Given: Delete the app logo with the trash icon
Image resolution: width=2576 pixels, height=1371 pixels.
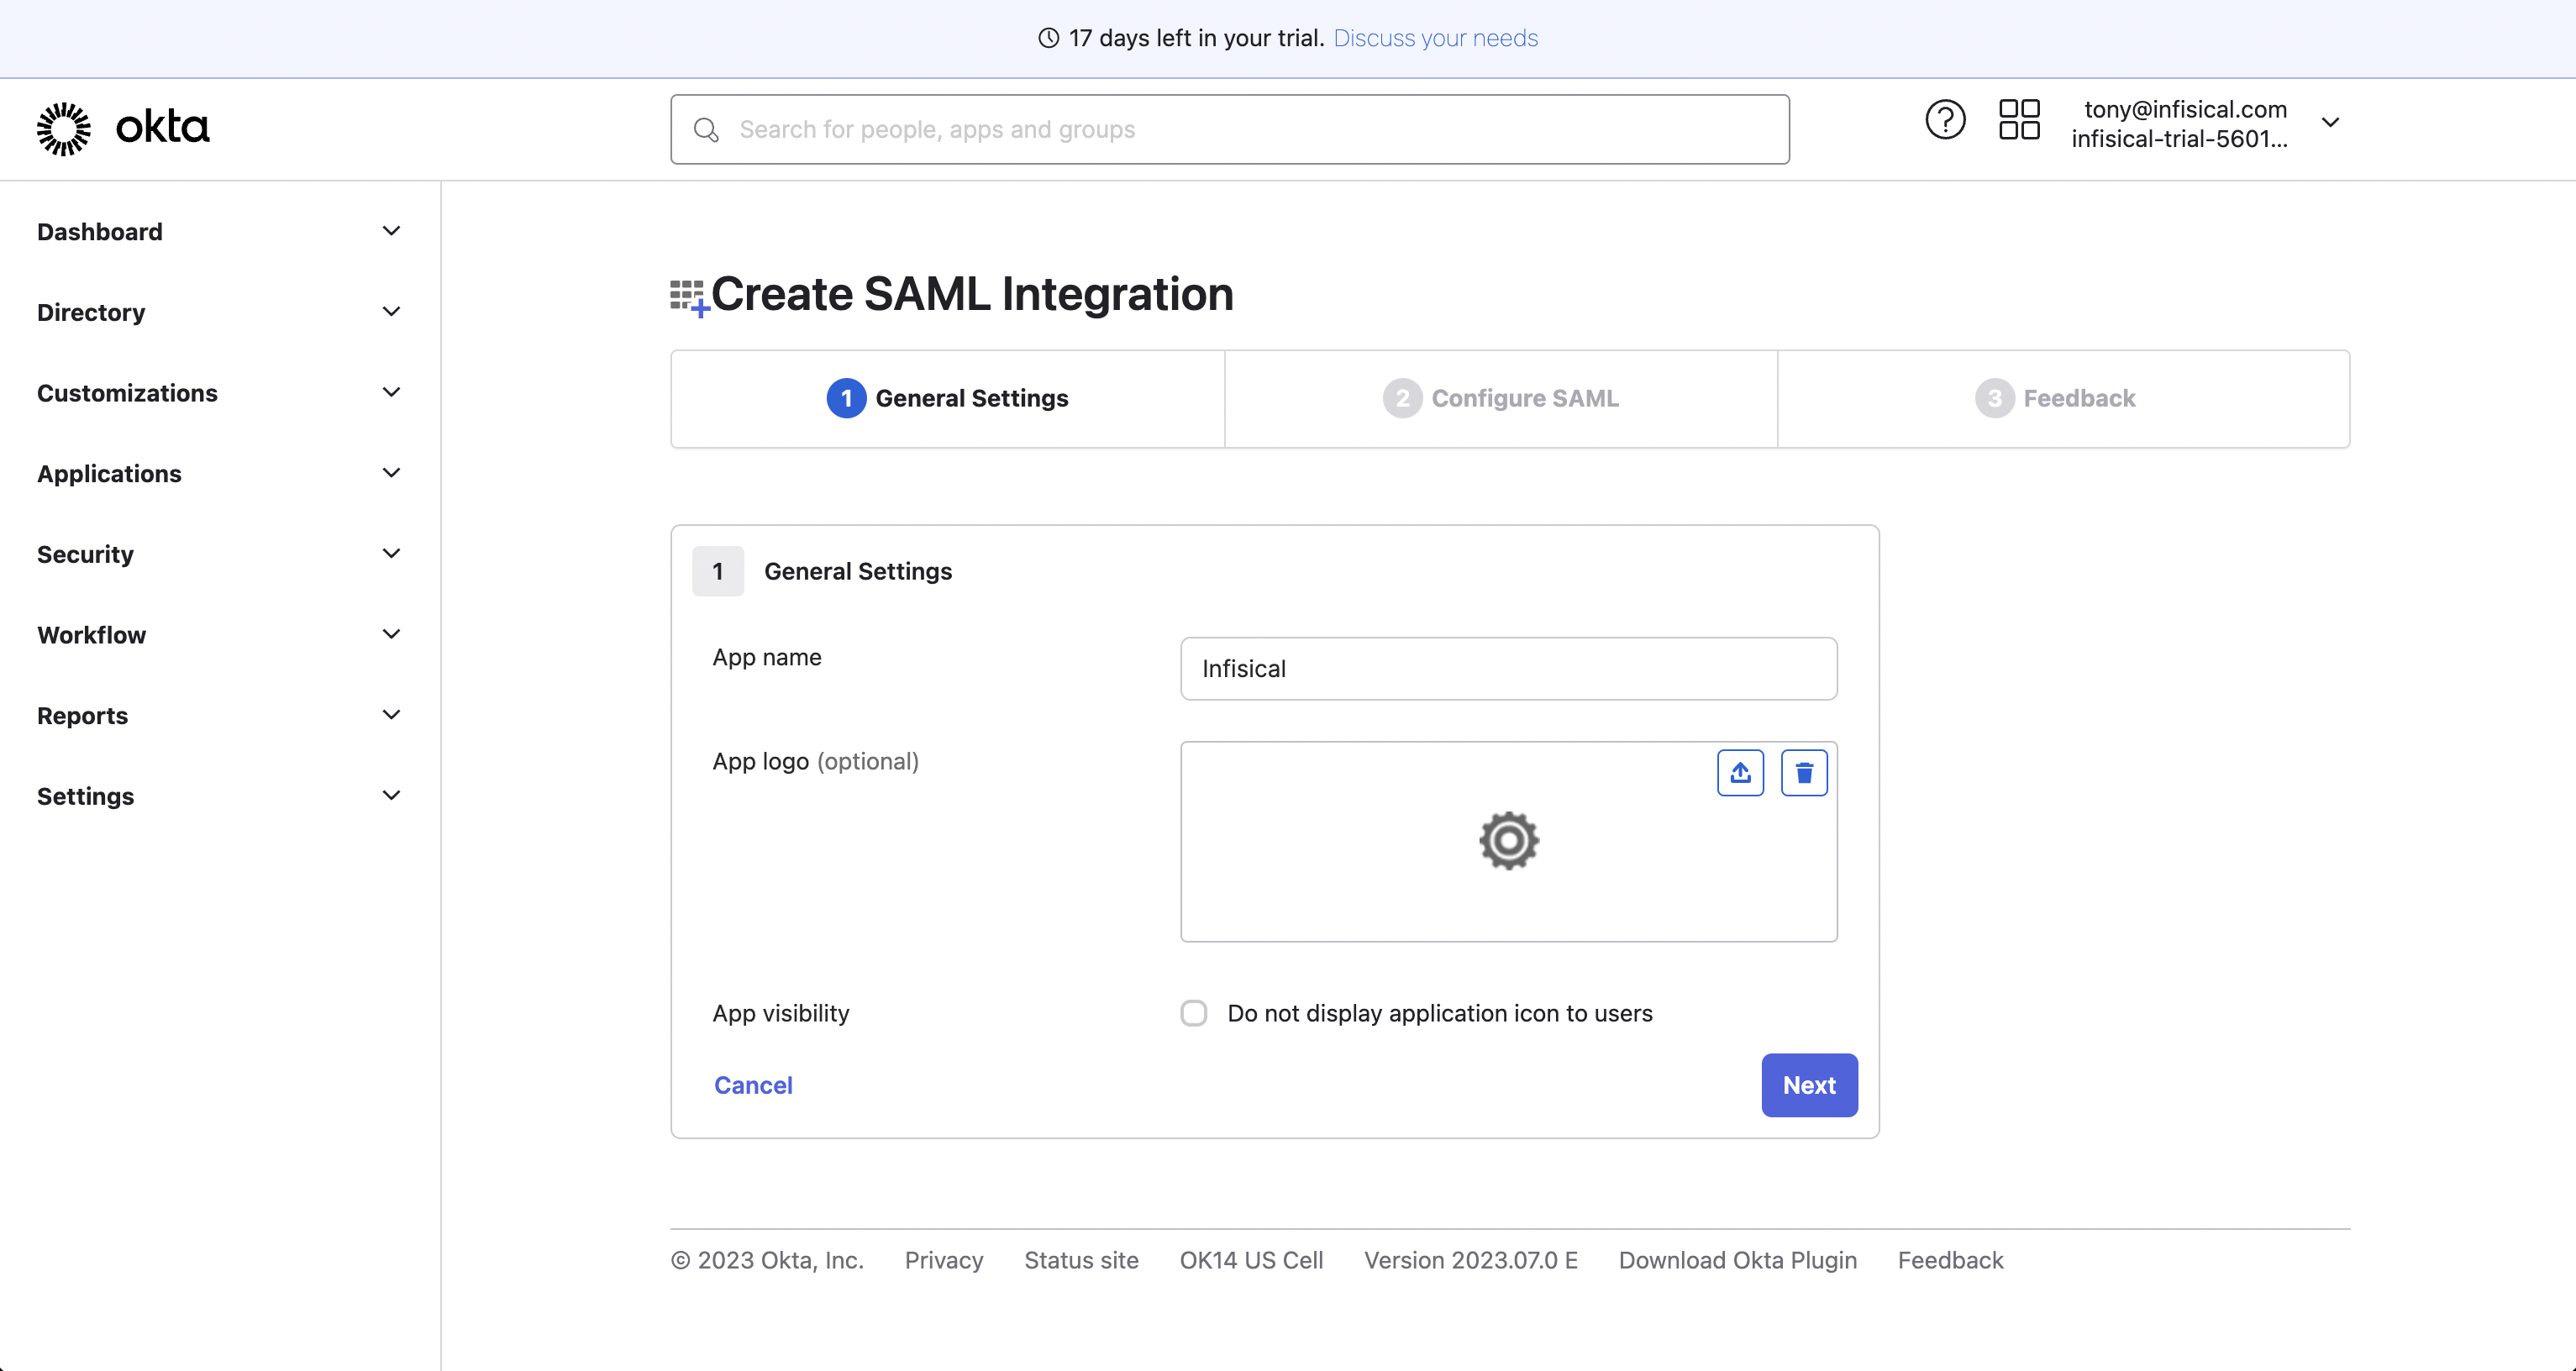Looking at the screenshot, I should click(1804, 773).
